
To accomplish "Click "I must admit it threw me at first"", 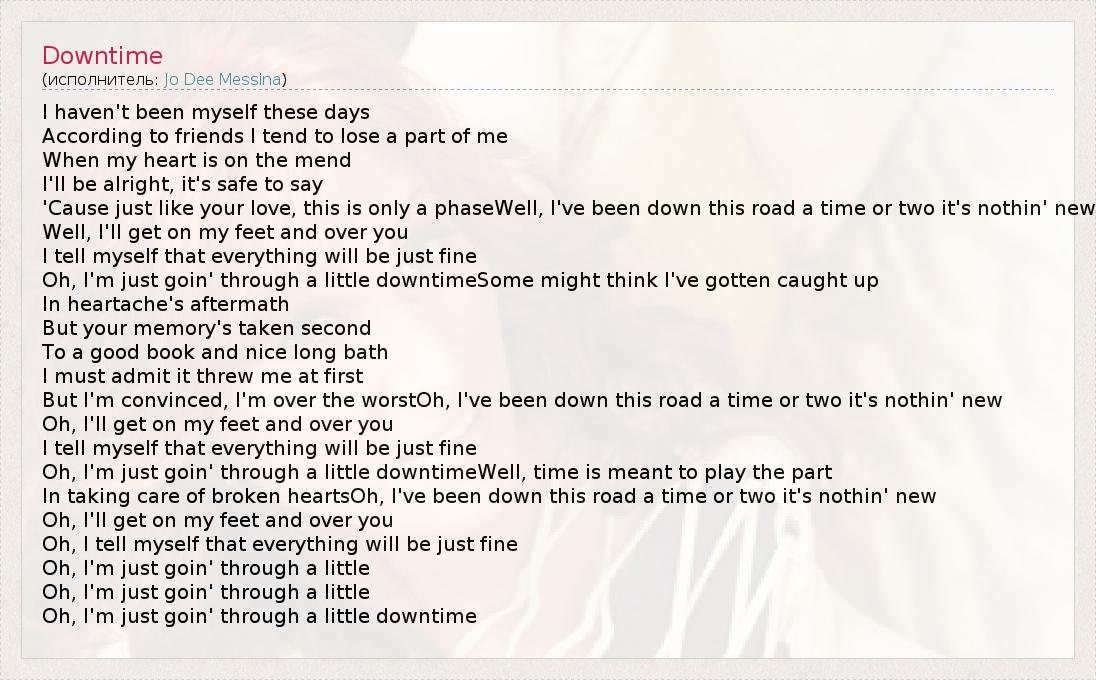I will (x=203, y=376).
